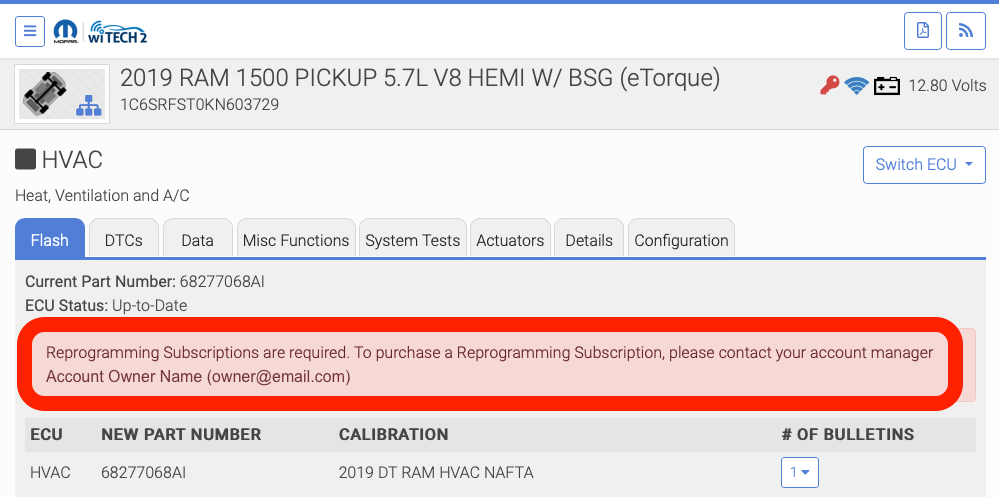Screen dimensions: 999x497
Task: Open the Configuration tab
Action: (681, 240)
